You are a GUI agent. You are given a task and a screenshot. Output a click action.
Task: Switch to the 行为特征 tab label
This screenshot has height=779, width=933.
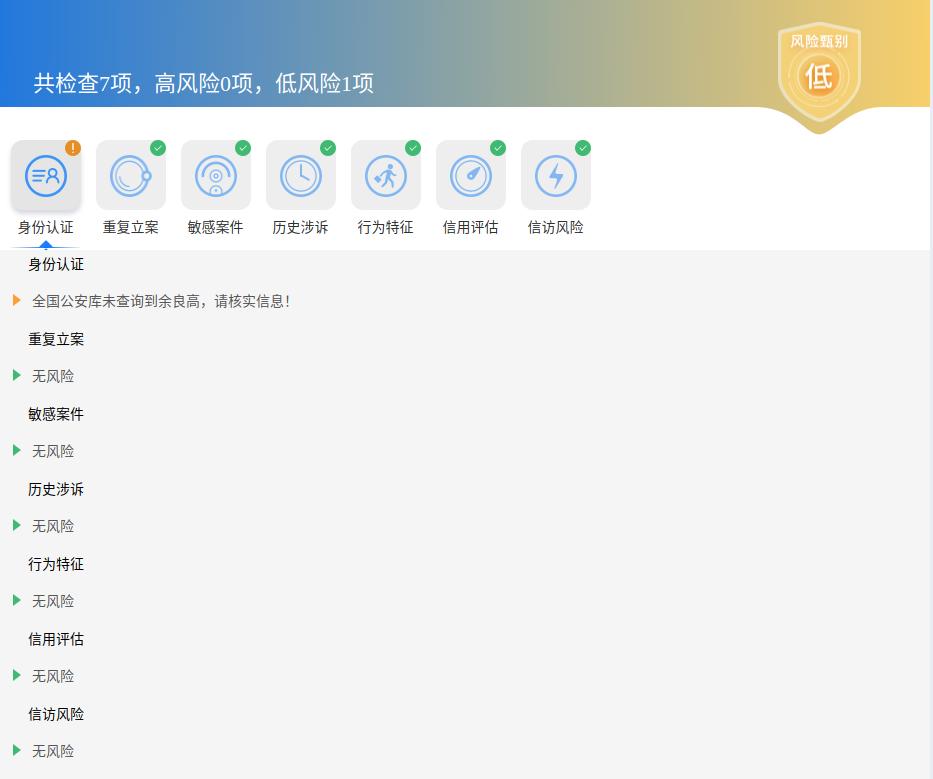(x=386, y=227)
